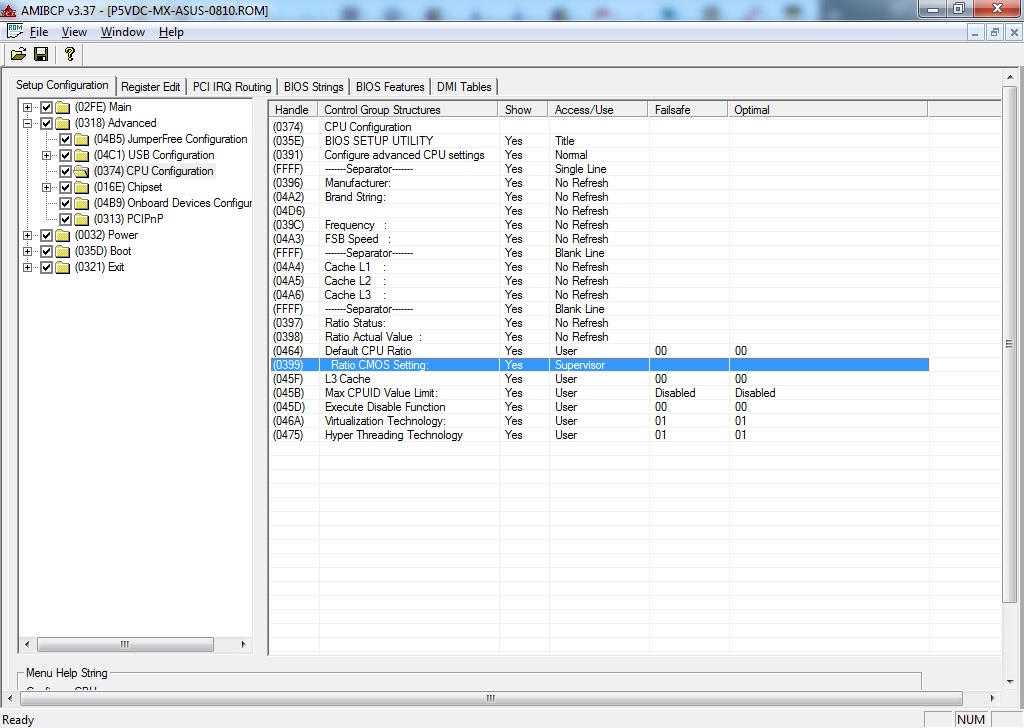Toggle checkbox for (0318) Advanced

[x=46, y=123]
